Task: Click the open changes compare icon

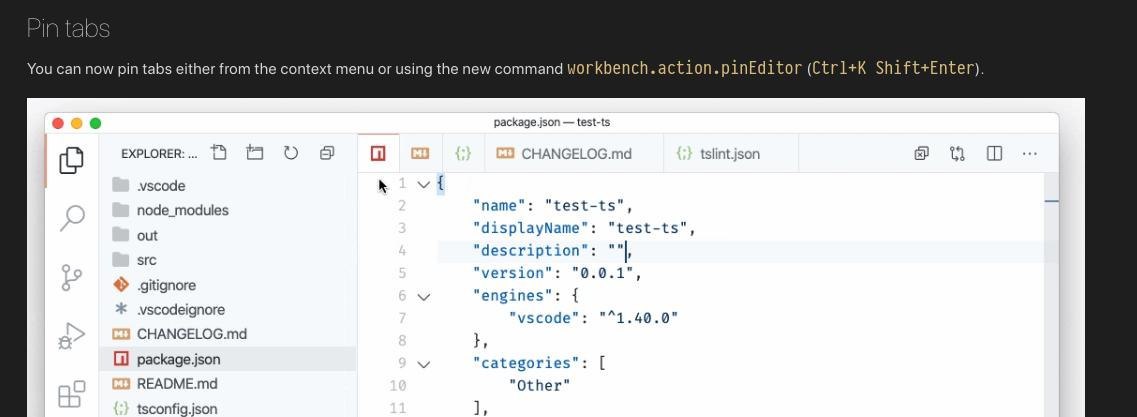Action: point(957,154)
